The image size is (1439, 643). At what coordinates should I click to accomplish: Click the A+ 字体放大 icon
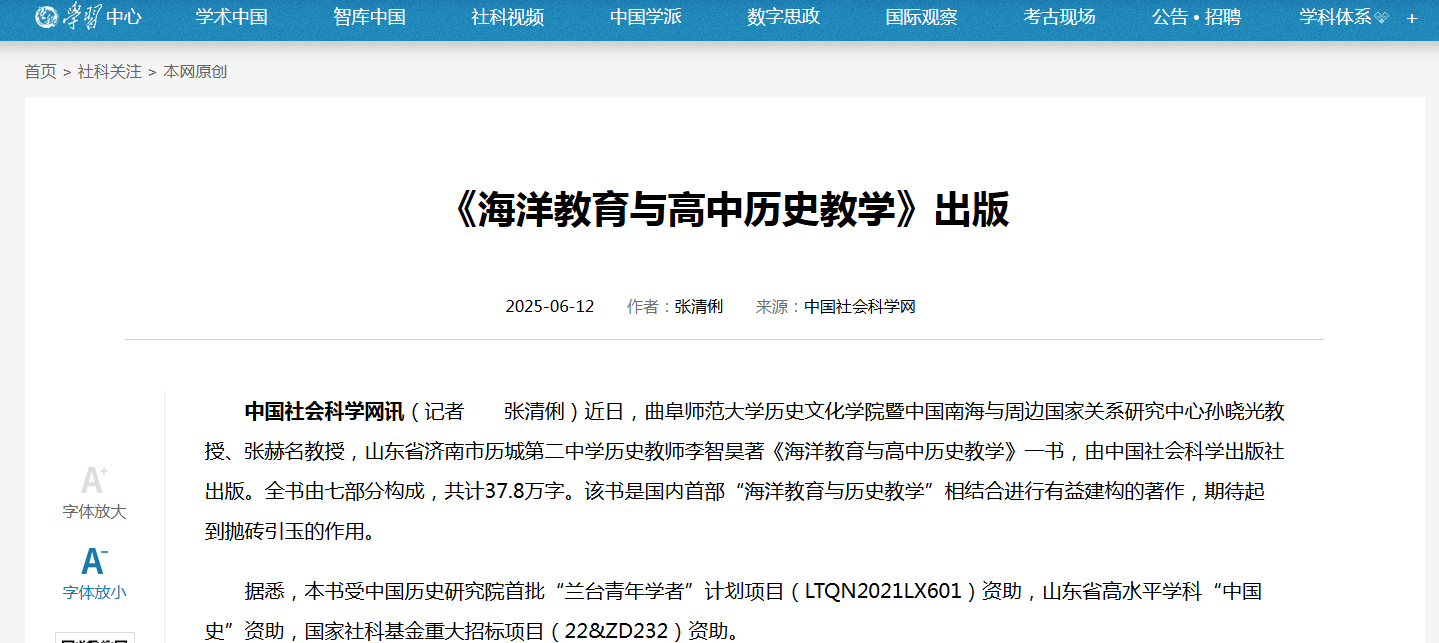pyautogui.click(x=94, y=481)
